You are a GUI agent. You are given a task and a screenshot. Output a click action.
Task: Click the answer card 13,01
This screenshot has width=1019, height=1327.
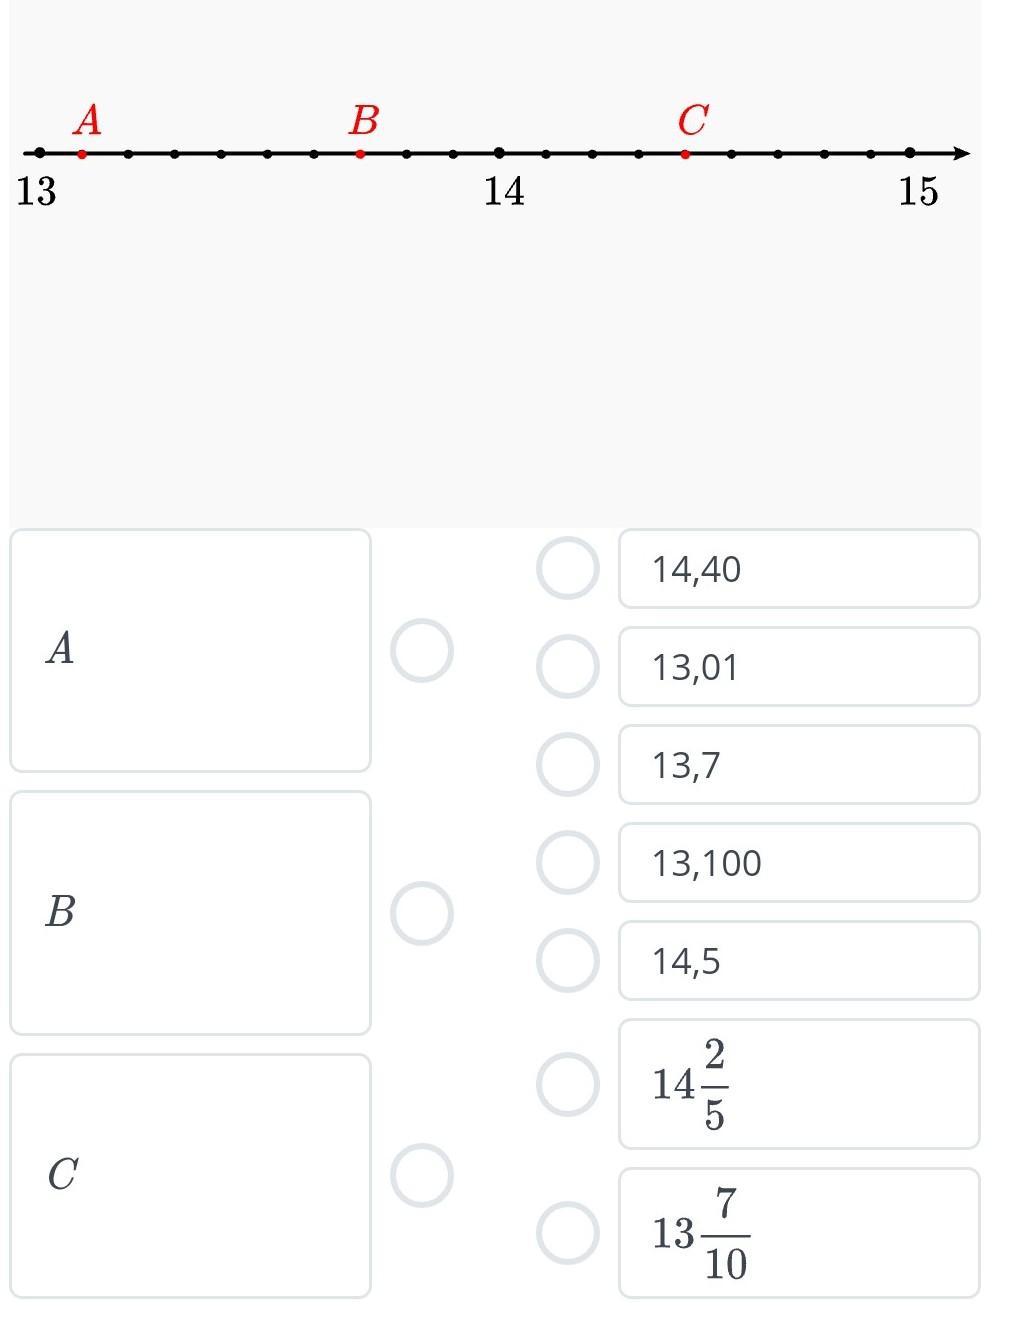799,667
